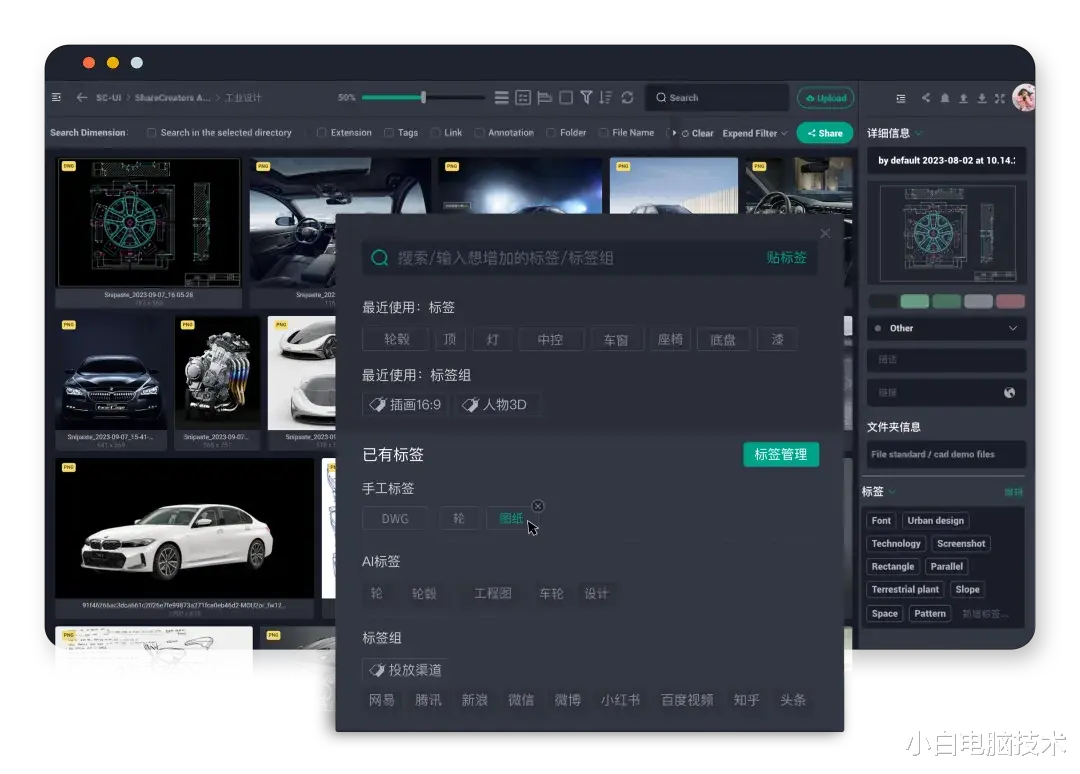Open the Other category dropdown
Viewport: 1080px width, 774px height.
point(946,328)
